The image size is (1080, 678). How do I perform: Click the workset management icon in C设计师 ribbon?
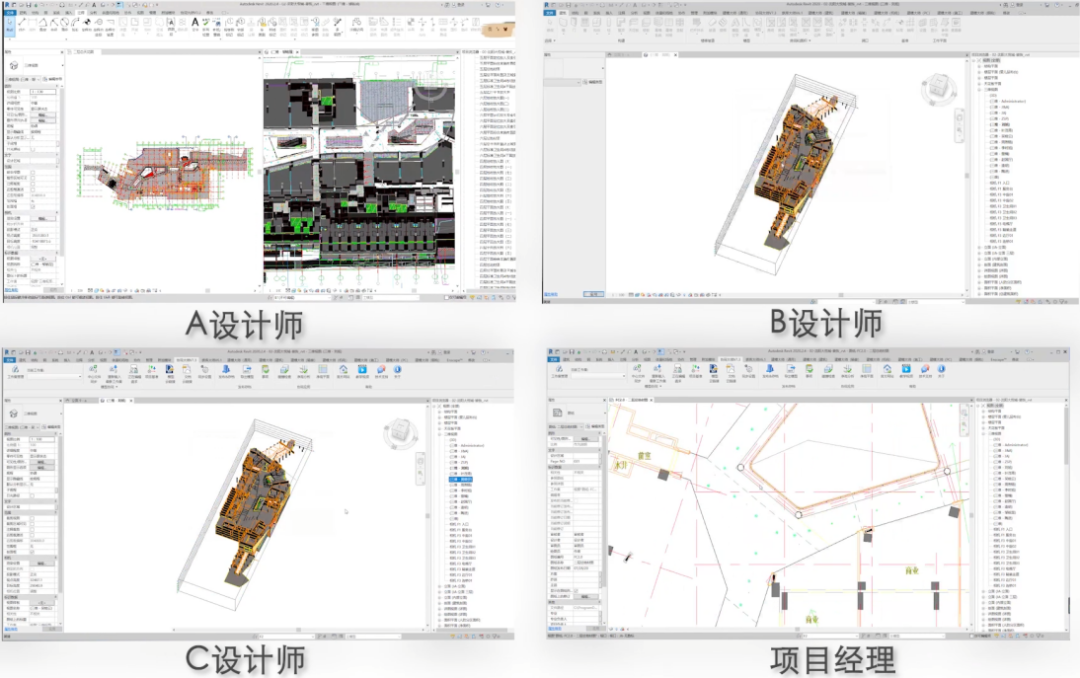[15, 369]
